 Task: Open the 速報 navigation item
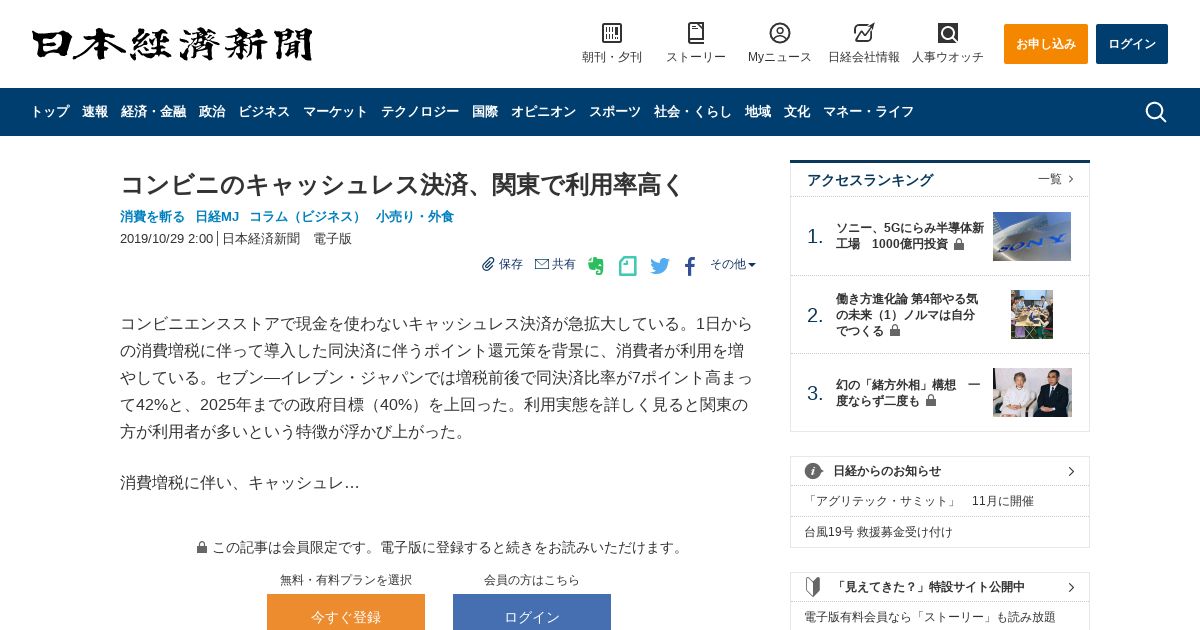[x=95, y=112]
